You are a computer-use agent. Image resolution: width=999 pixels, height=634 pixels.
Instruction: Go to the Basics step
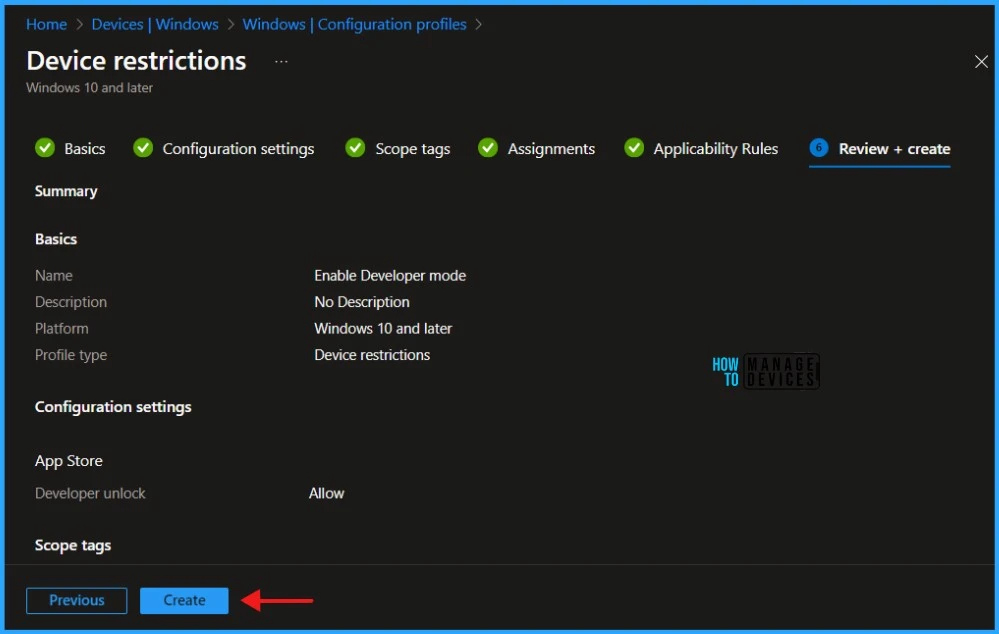85,148
